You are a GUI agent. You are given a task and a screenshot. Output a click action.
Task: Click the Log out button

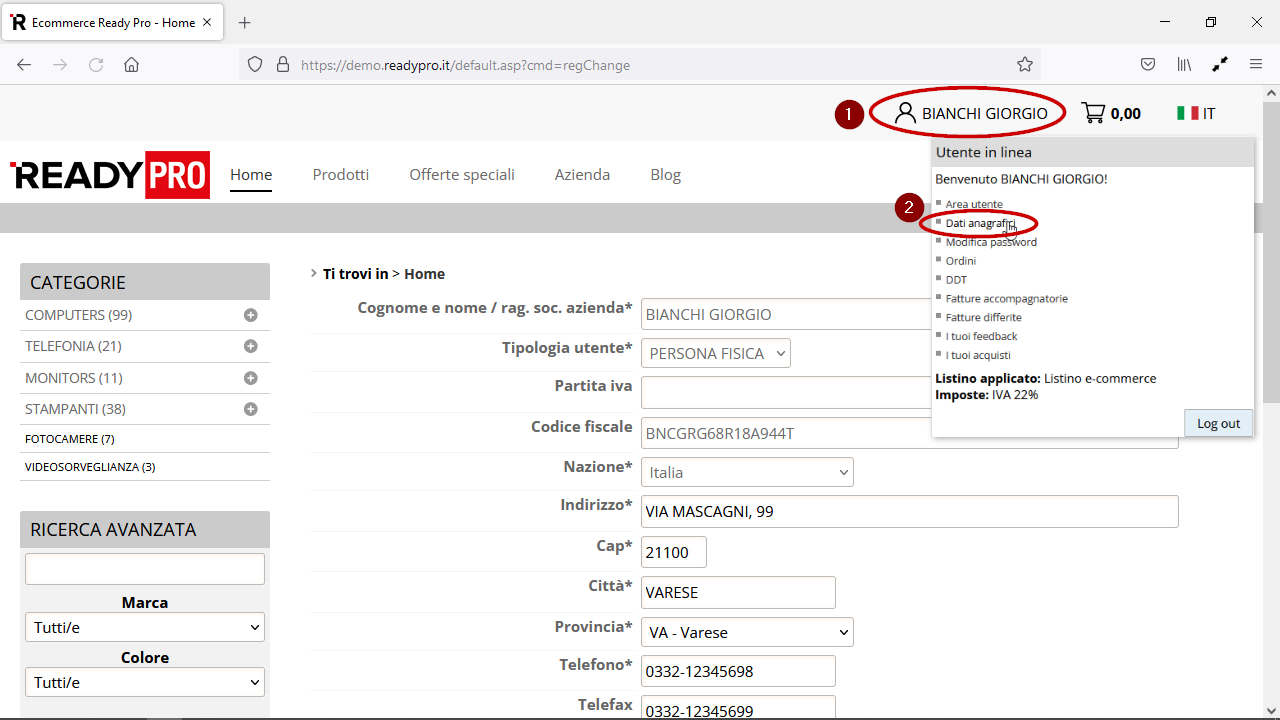tap(1218, 422)
